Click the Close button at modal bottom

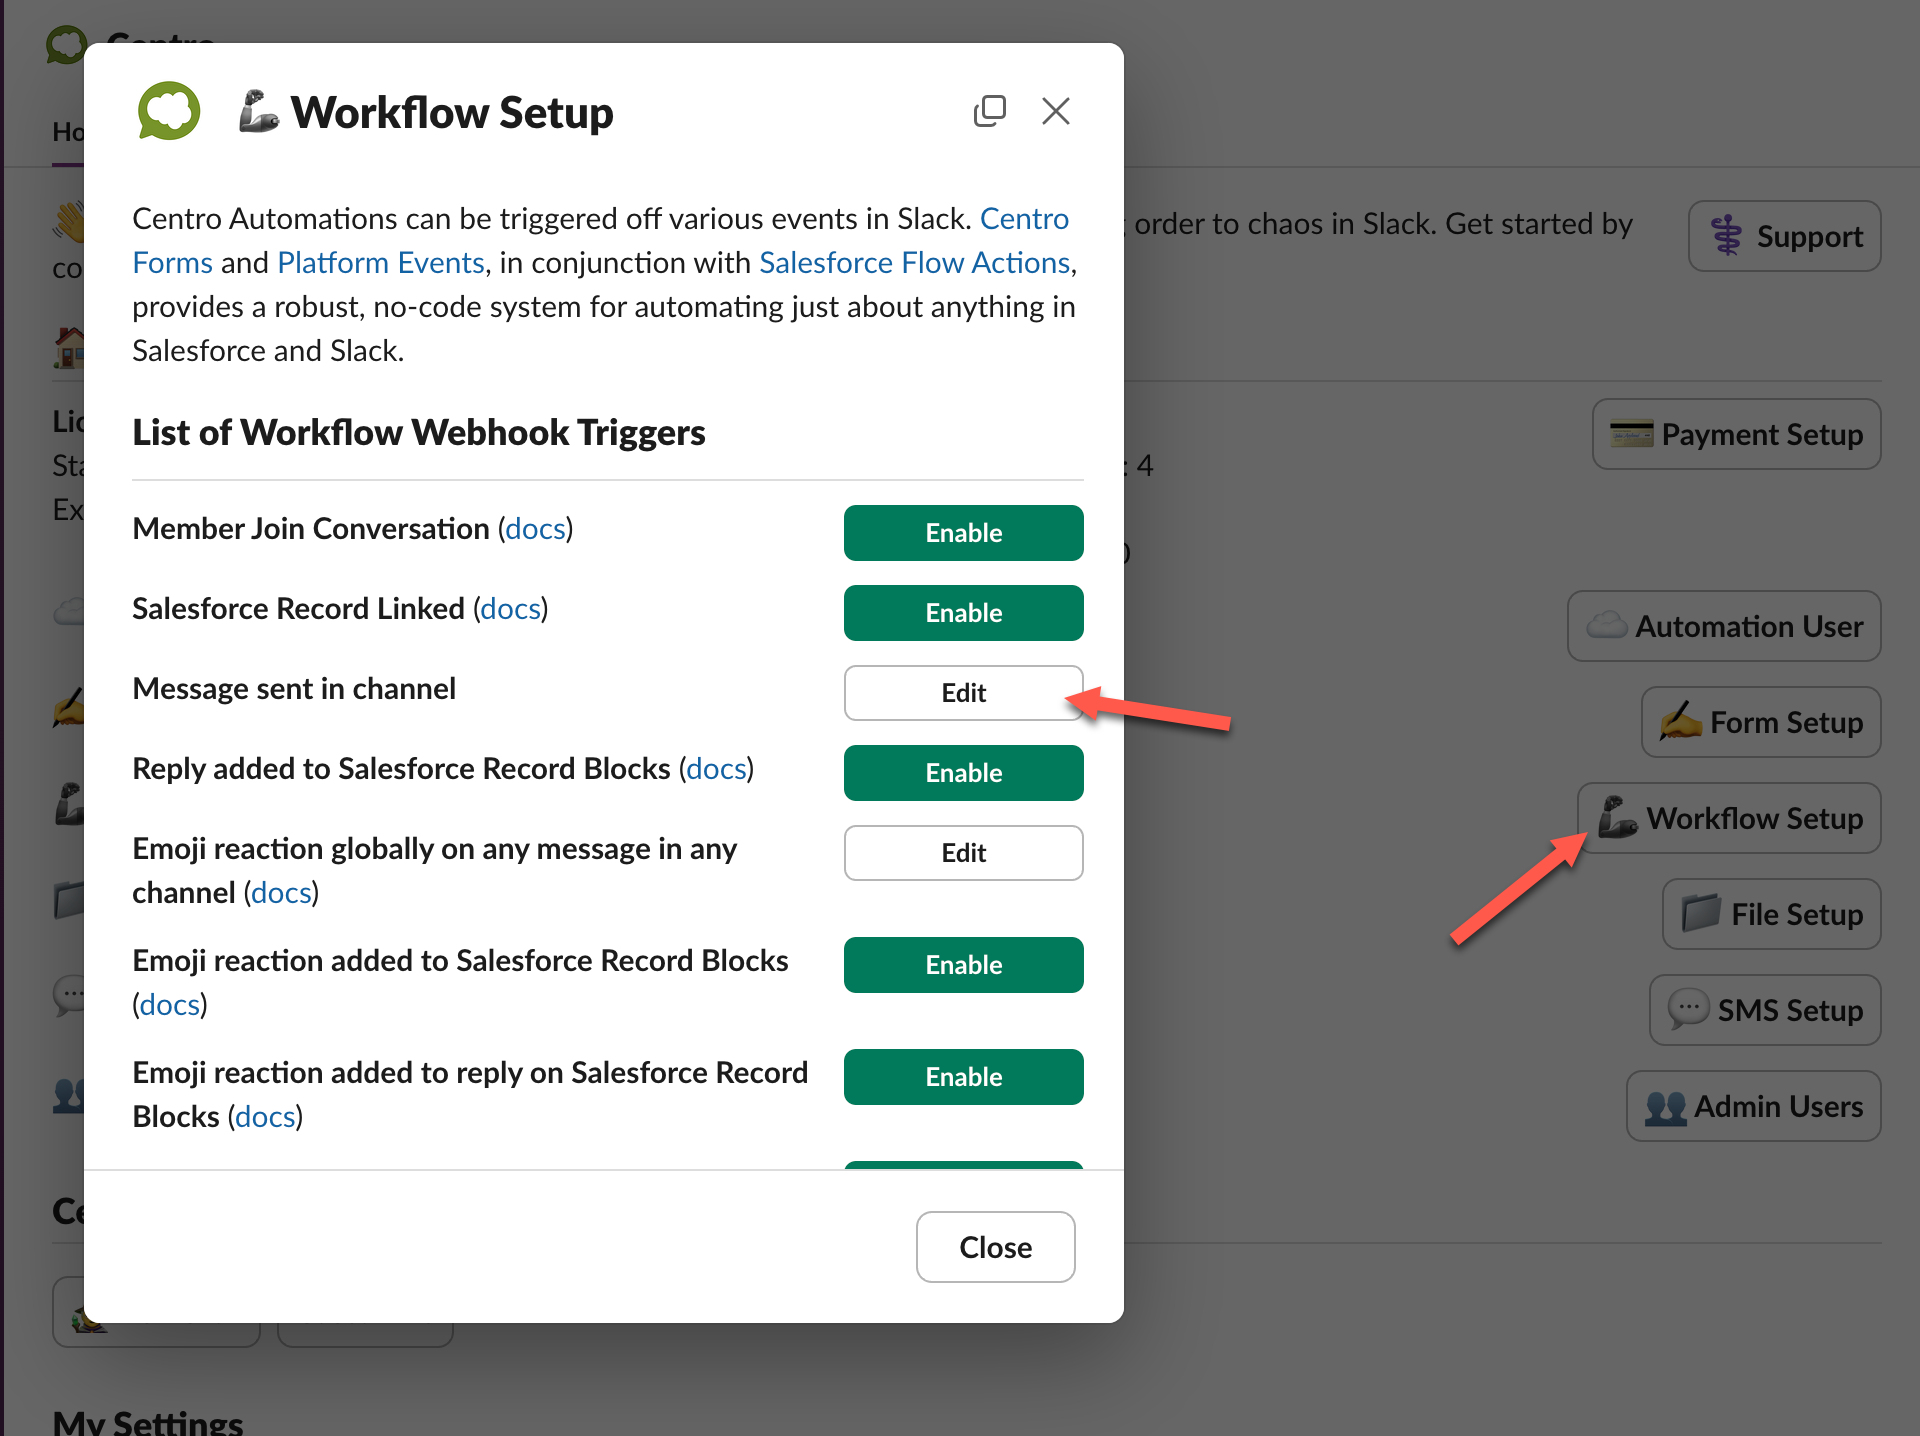[x=995, y=1247]
